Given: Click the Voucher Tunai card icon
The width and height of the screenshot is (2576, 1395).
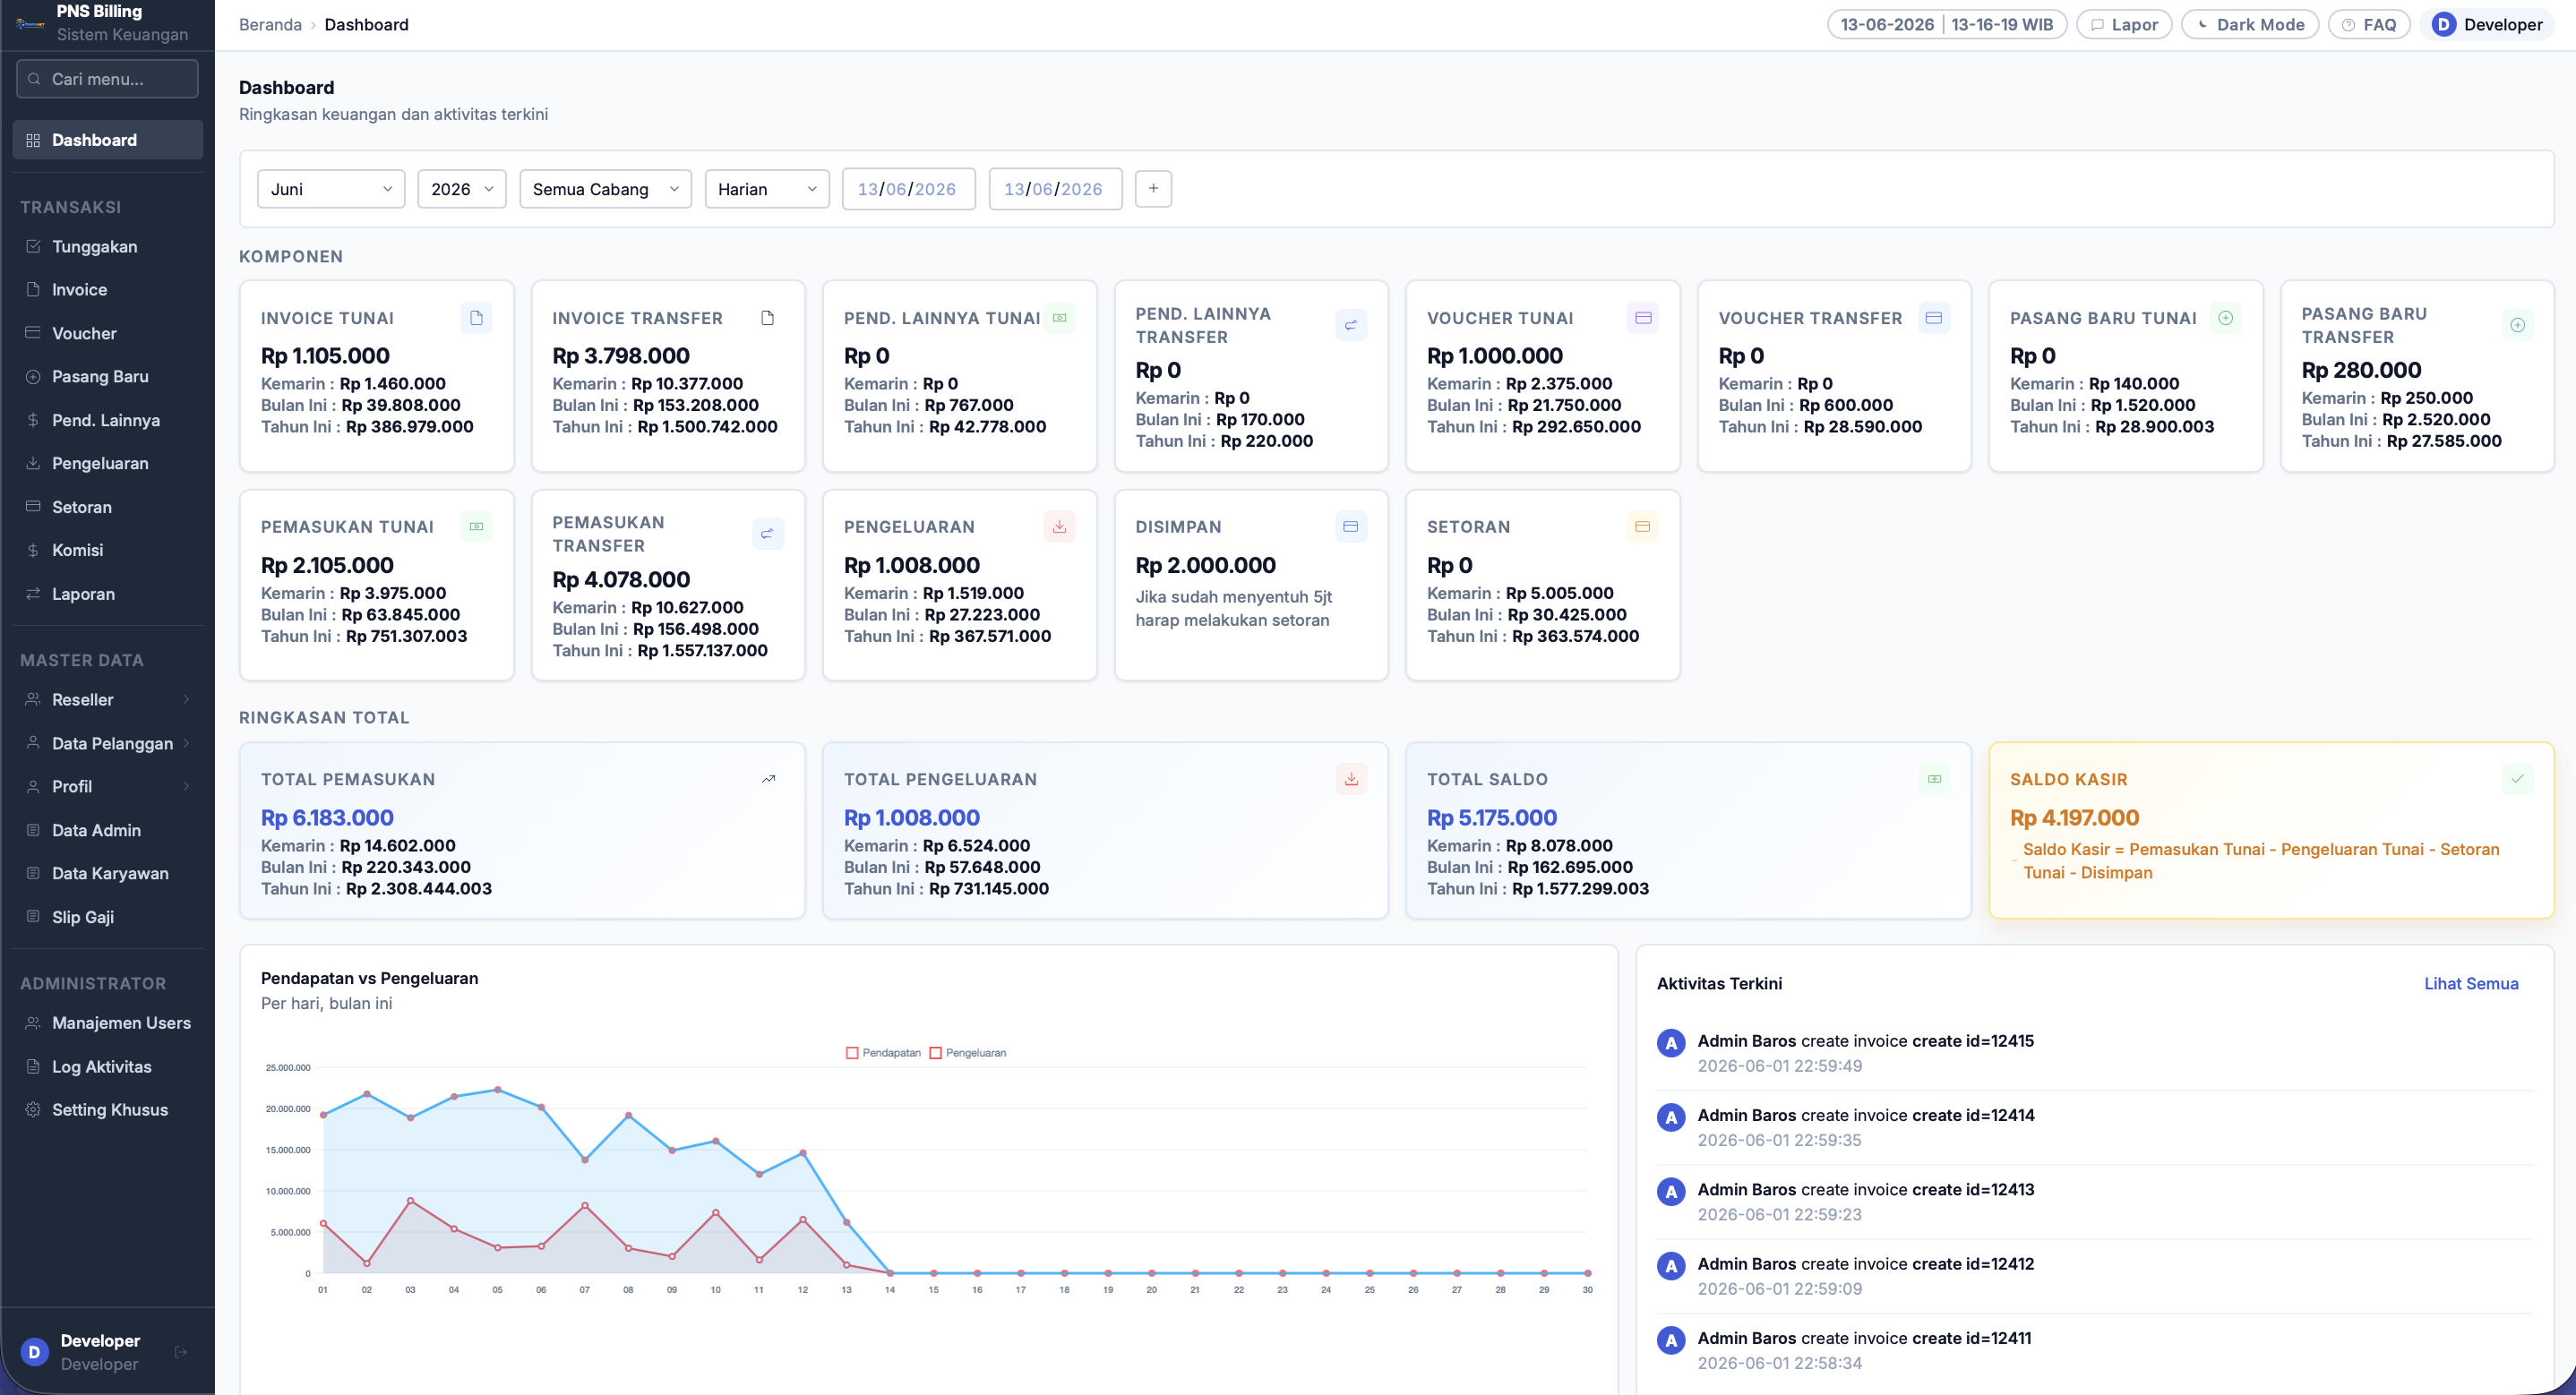Looking at the screenshot, I should coord(1642,318).
